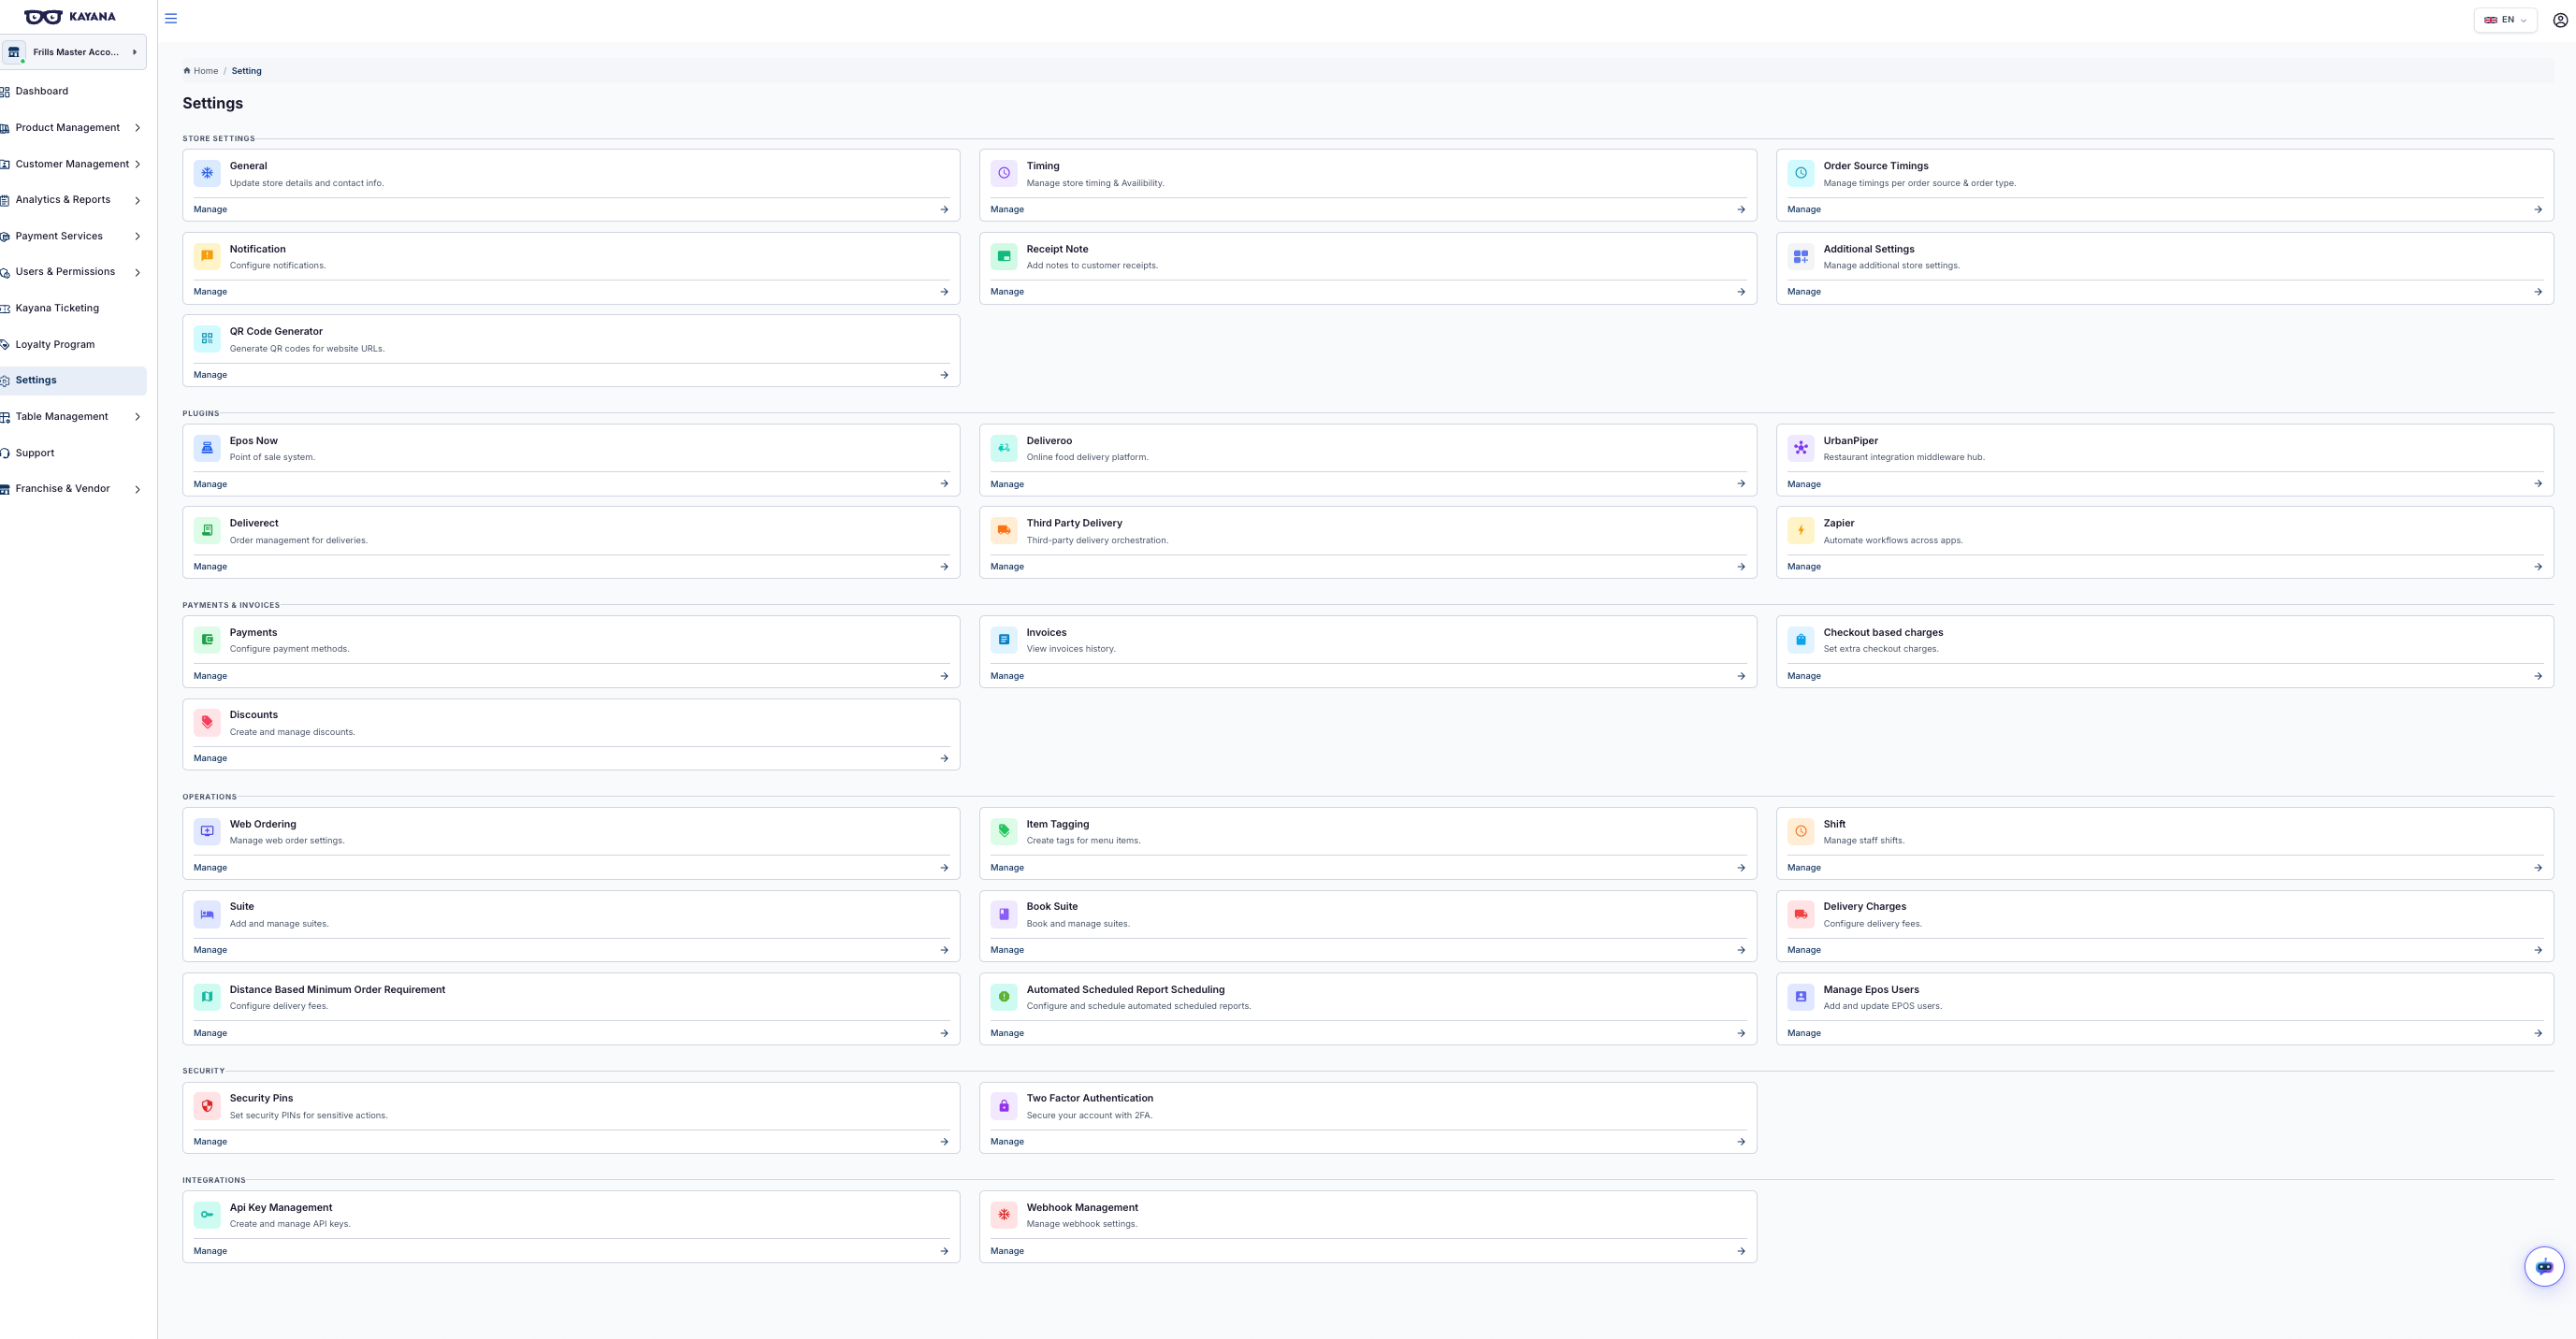2576x1339 pixels.
Task: Click arrow on Order Source Timings card
Action: coord(2538,210)
